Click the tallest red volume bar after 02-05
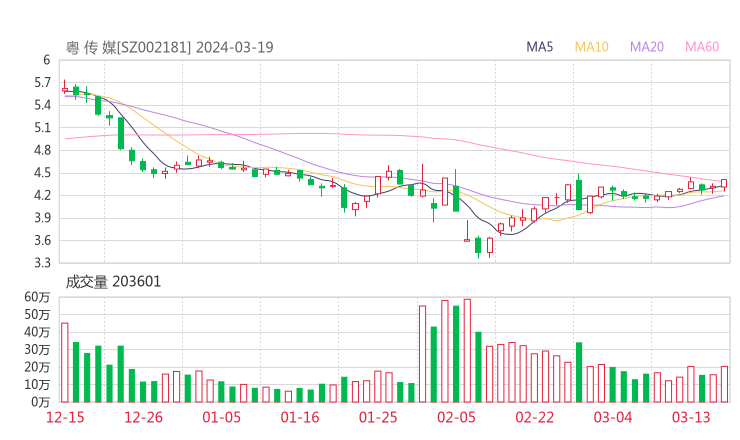 click(x=467, y=351)
